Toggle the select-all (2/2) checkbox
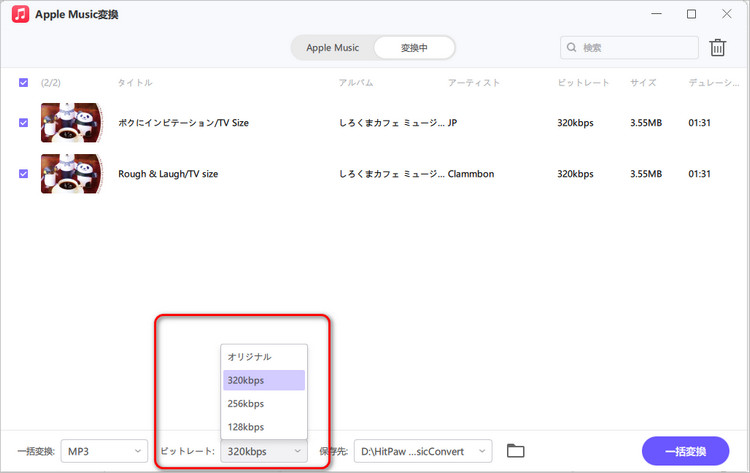 23,83
